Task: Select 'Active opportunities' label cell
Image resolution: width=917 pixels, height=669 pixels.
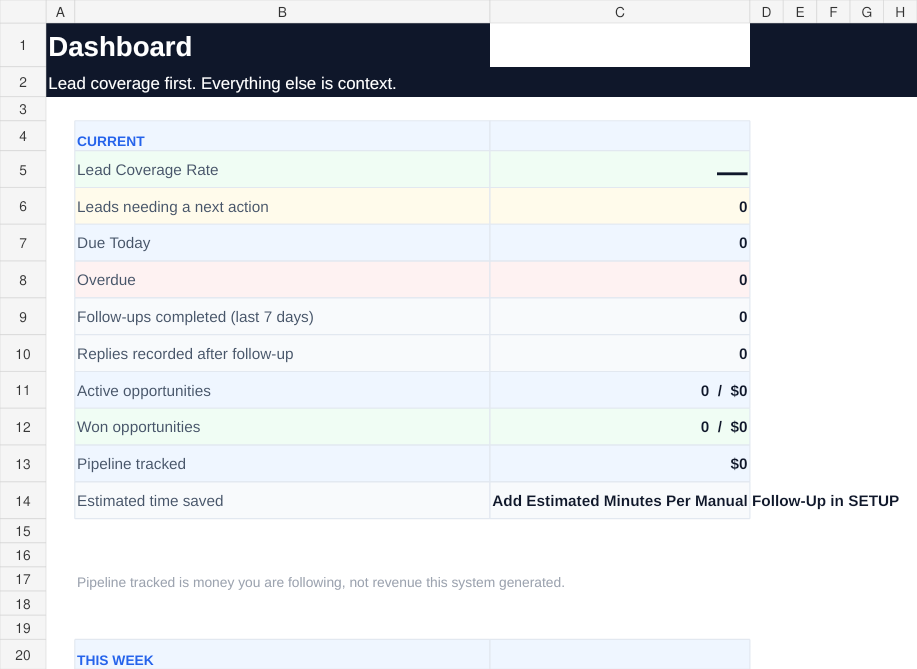Action: click(x=282, y=390)
